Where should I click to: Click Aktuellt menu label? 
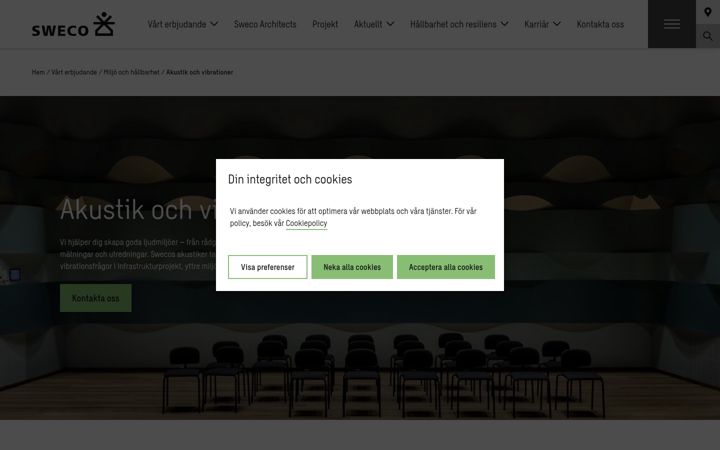pos(368,24)
